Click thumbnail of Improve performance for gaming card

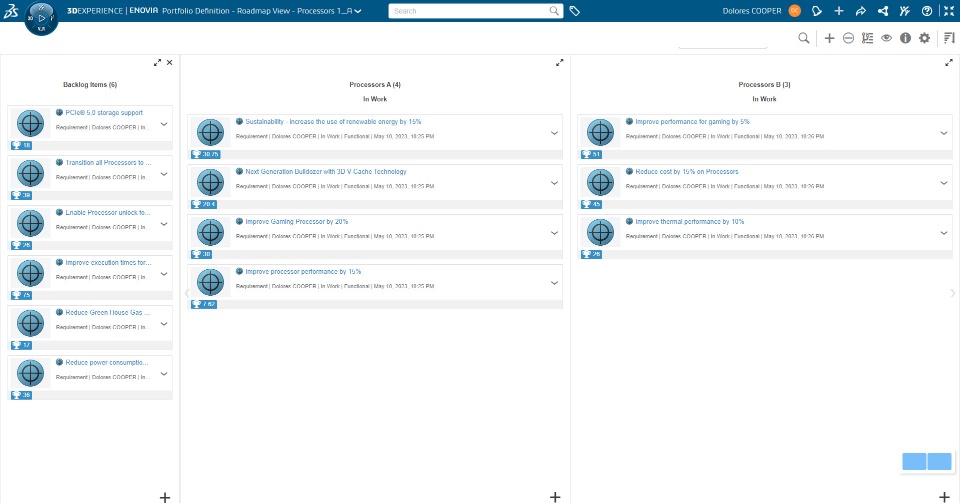tap(600, 132)
